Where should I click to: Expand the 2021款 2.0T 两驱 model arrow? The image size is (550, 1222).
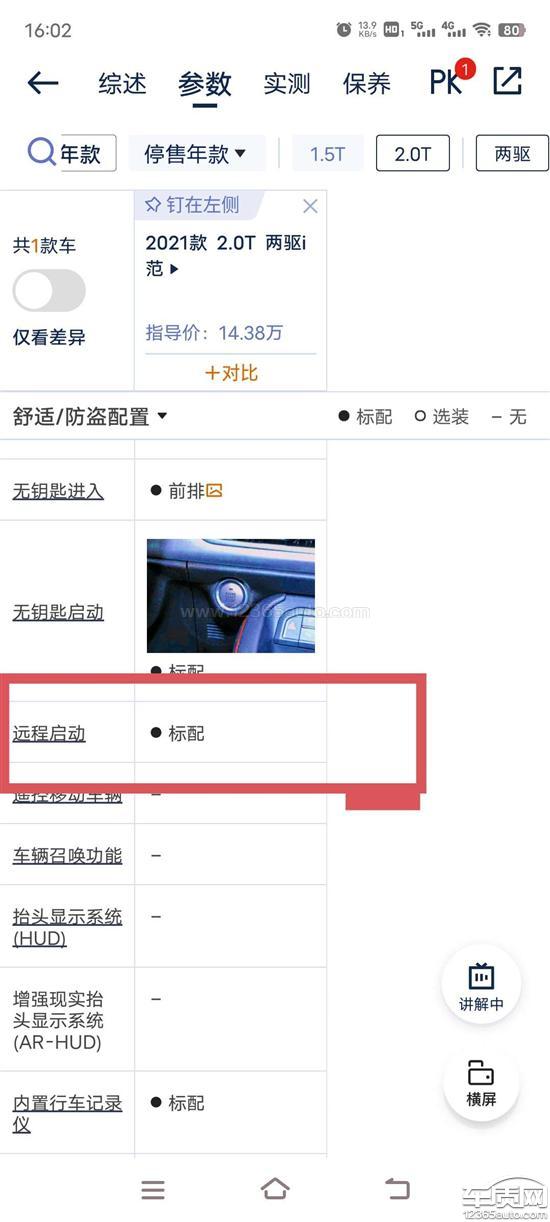[176, 269]
